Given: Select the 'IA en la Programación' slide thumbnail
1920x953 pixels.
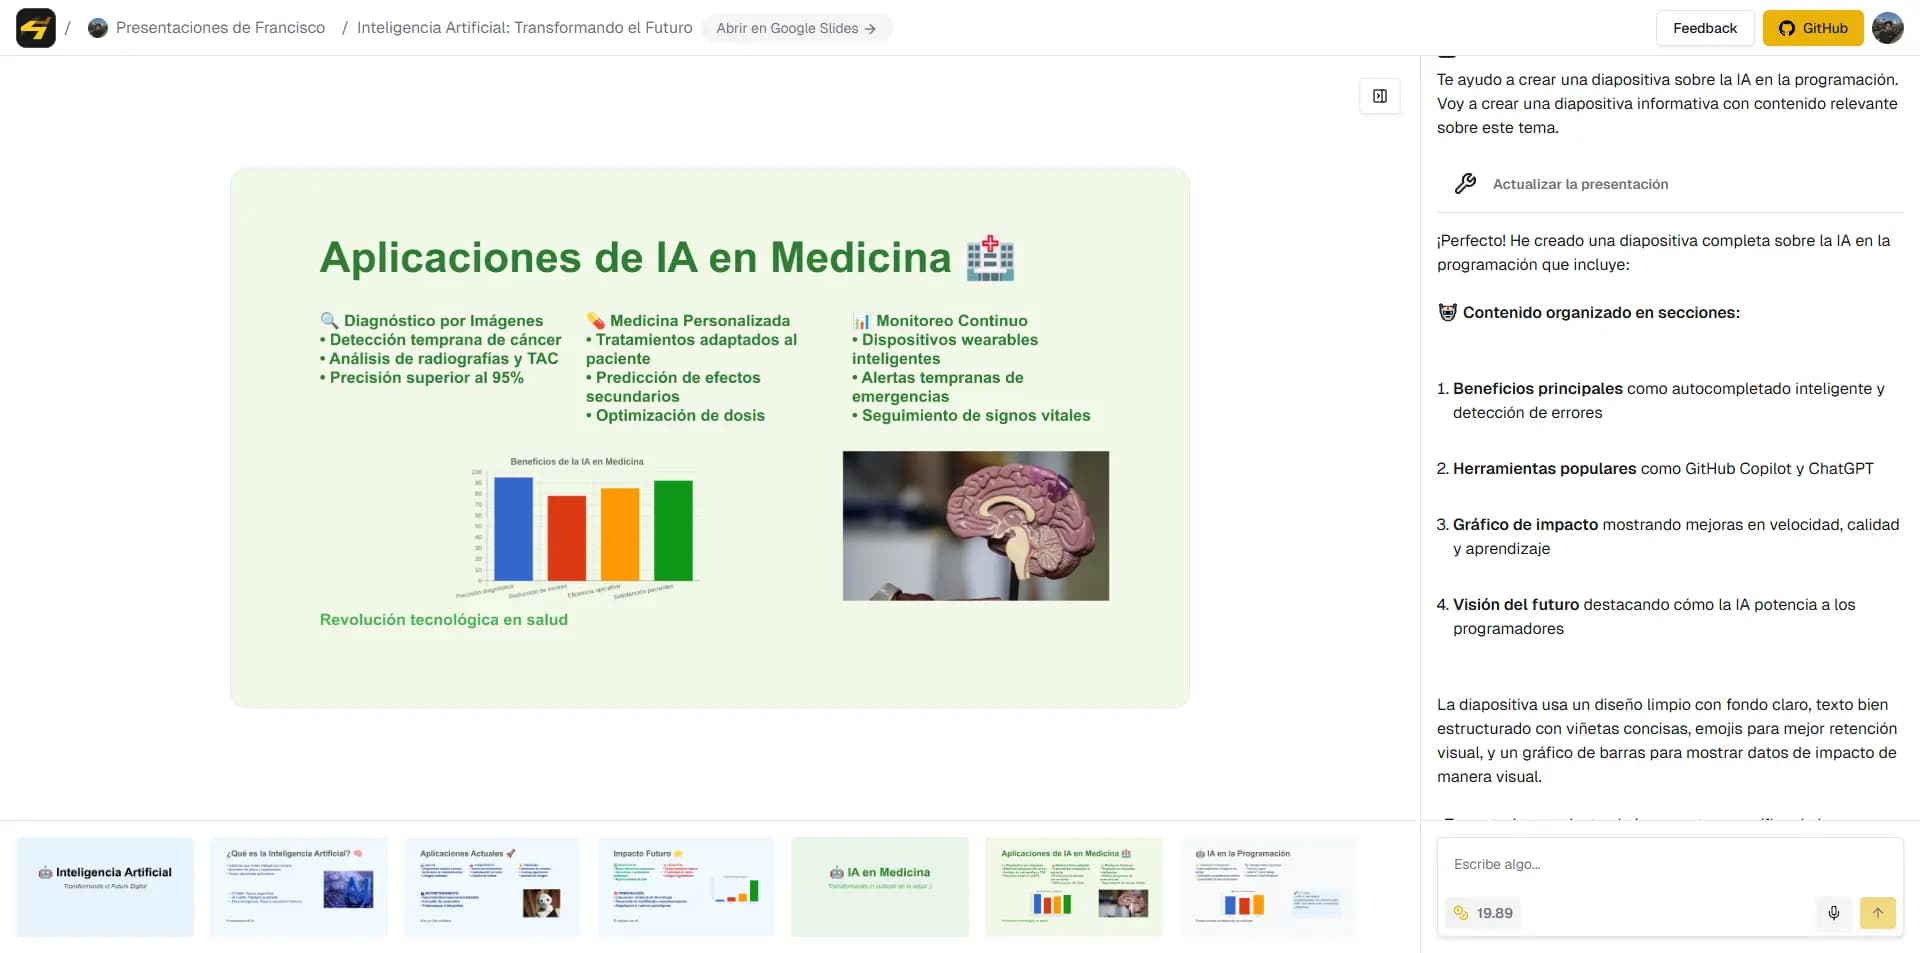Looking at the screenshot, I should point(1268,887).
